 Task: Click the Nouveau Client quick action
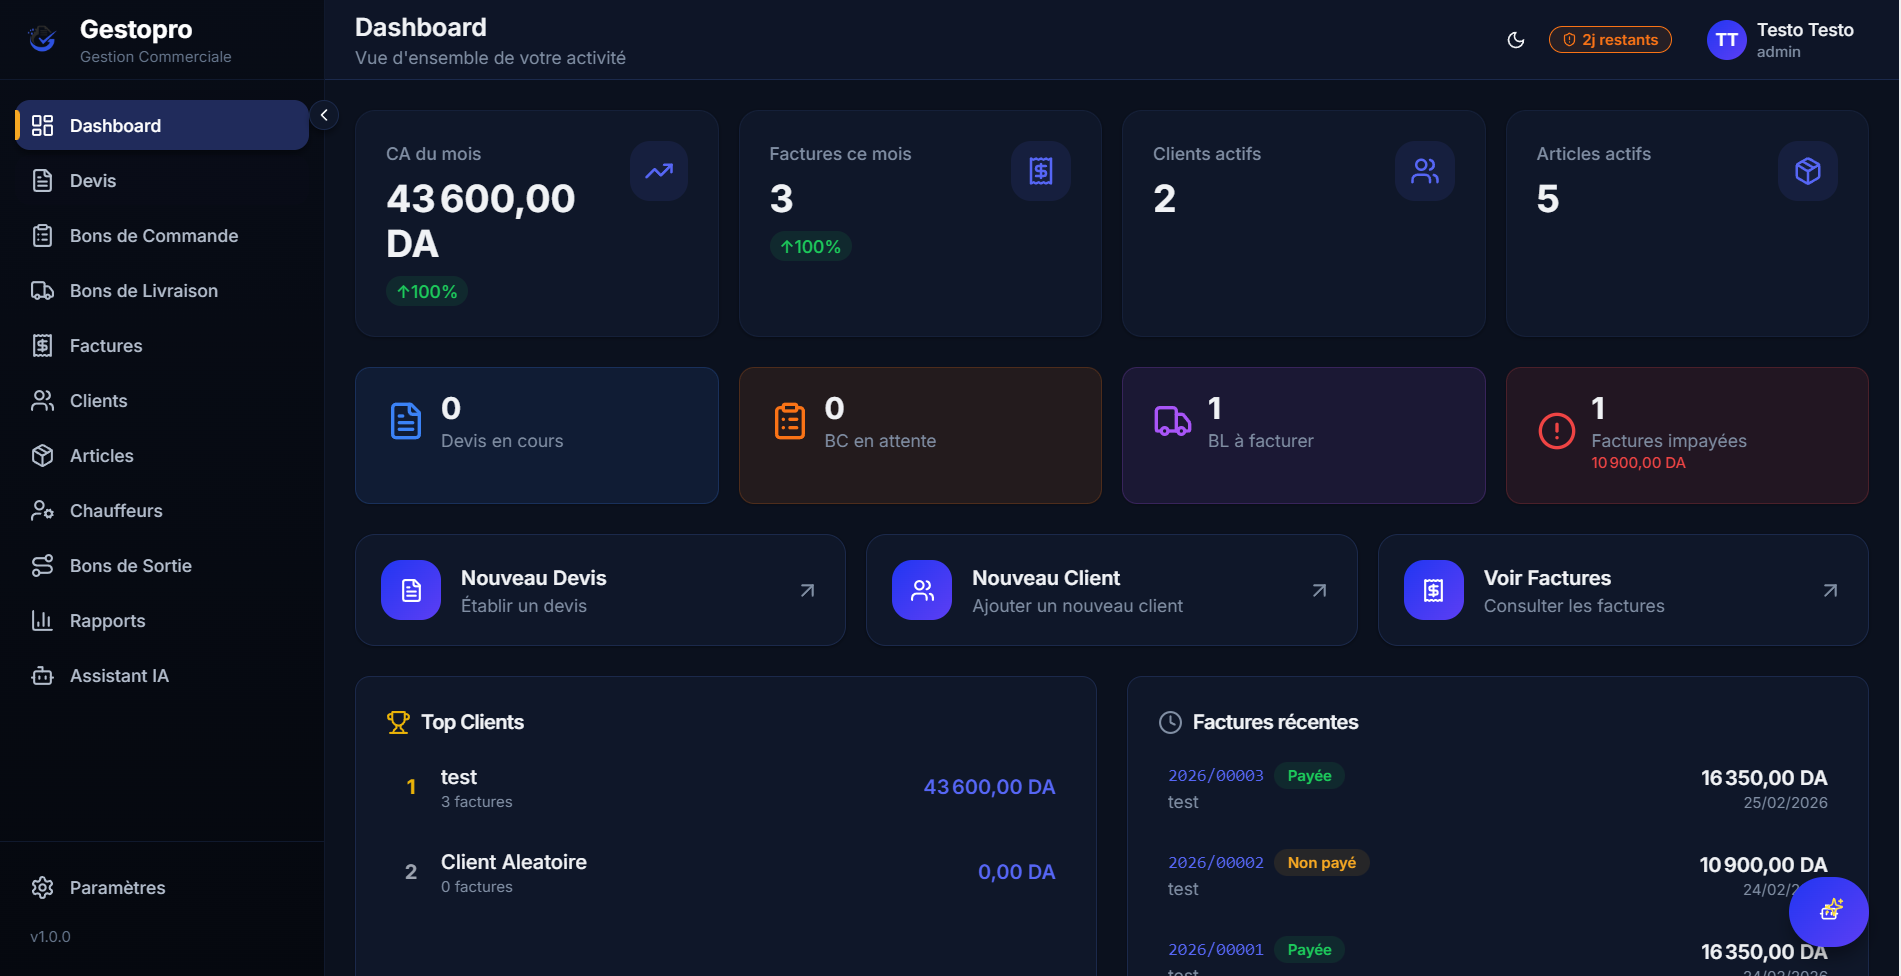(1111, 590)
